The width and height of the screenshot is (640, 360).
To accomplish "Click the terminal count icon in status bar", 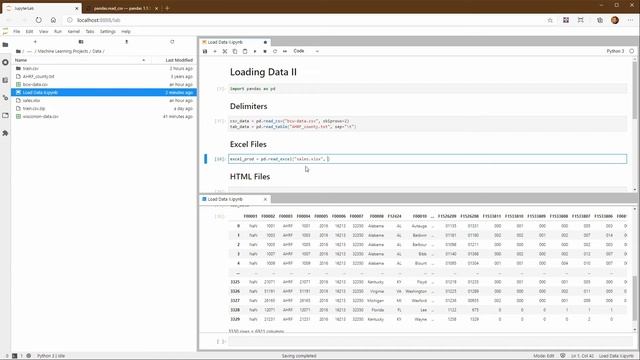I will (x=15, y=356).
